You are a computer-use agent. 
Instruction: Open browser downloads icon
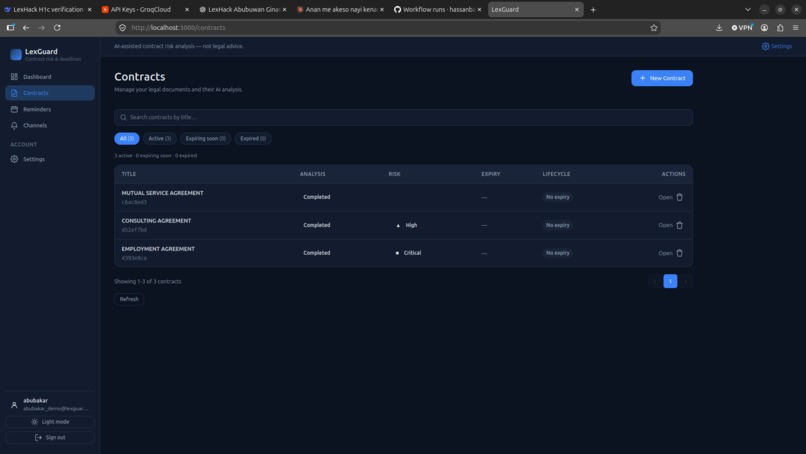719,28
